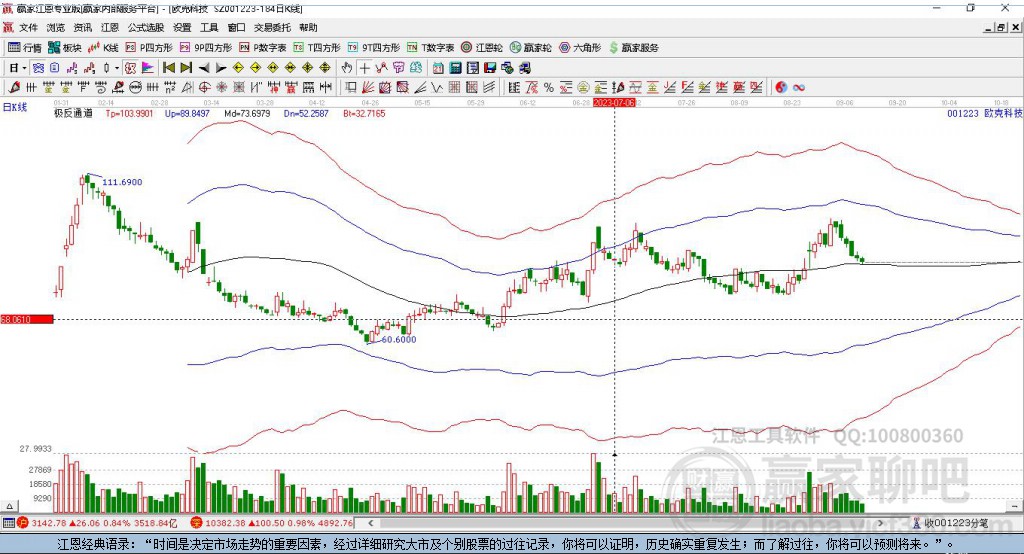The image size is (1024, 554).
Task: Click the yin-yang symbol icon
Action: tap(780, 87)
